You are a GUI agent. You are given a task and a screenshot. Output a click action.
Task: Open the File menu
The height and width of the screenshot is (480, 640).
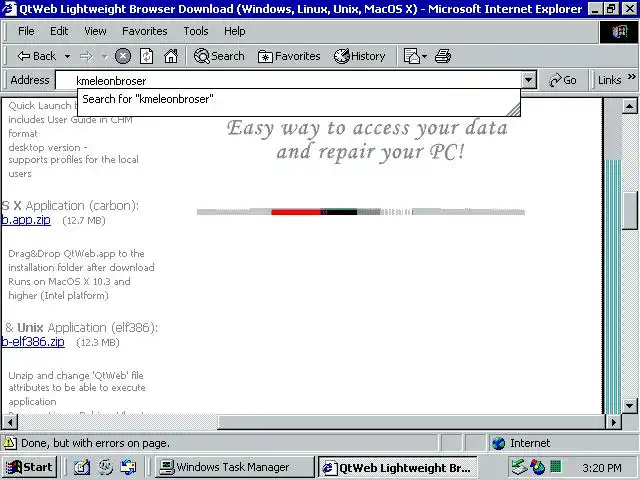[26, 31]
